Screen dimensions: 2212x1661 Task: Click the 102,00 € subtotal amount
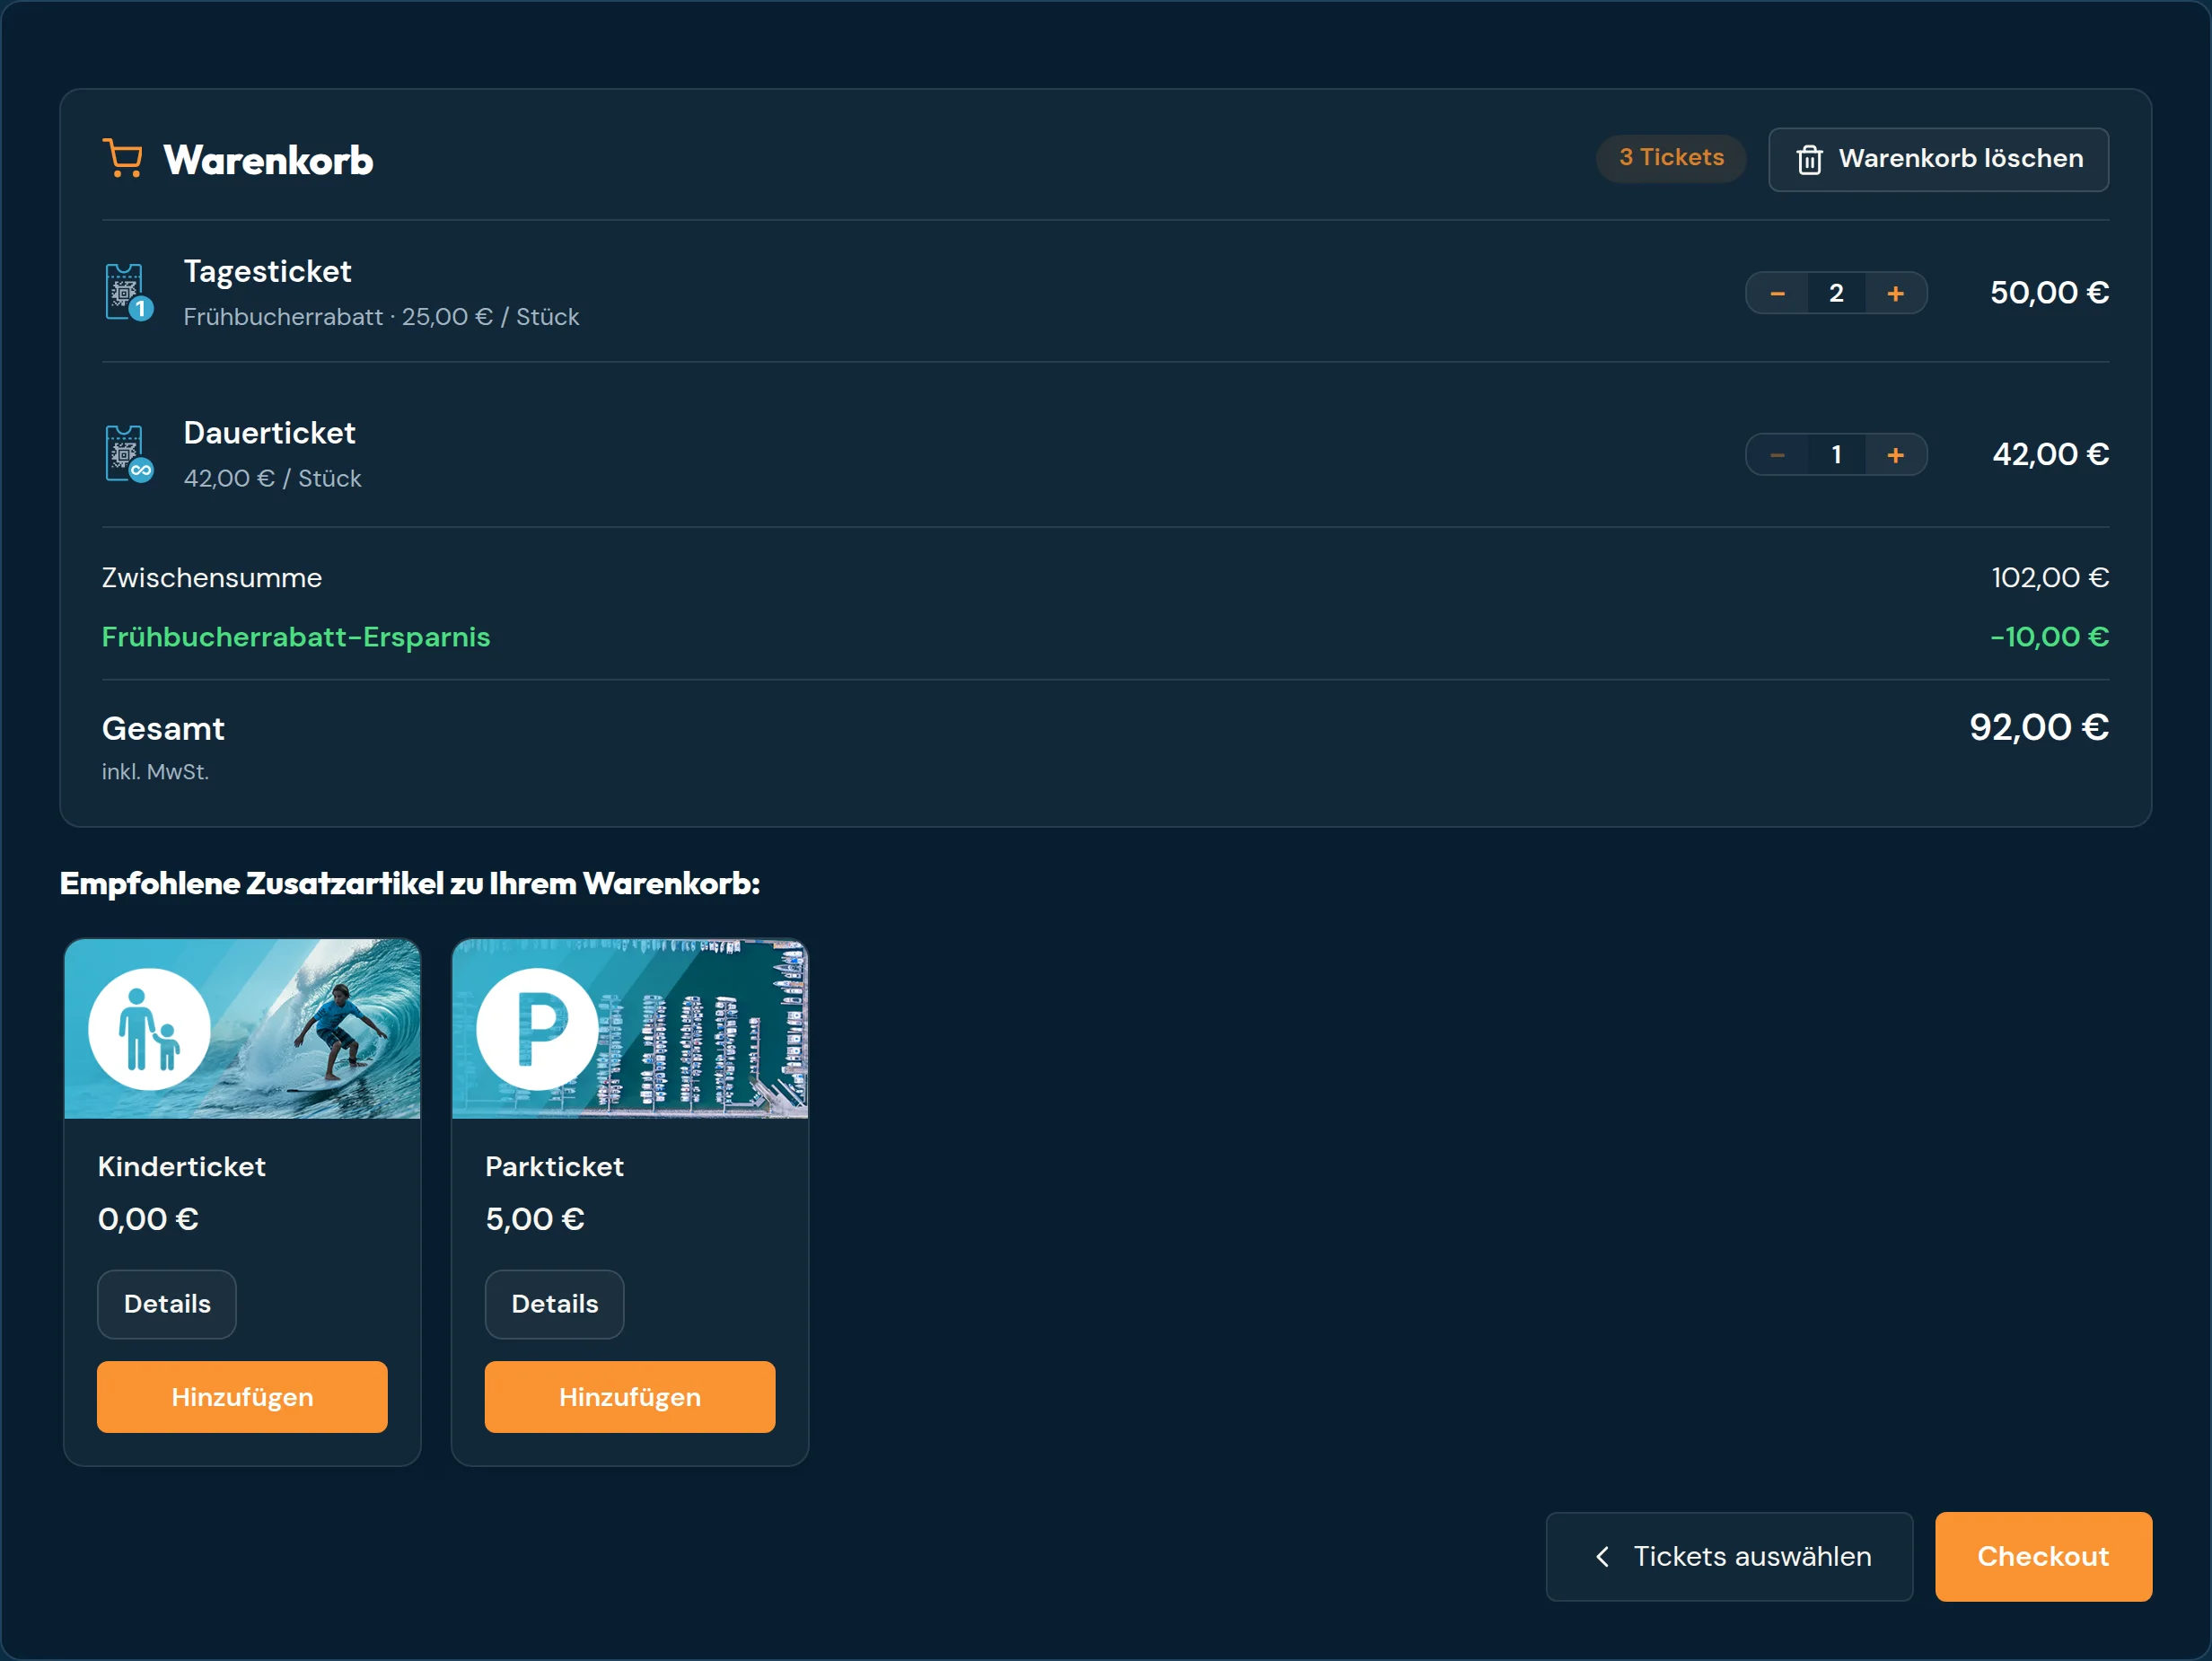pyautogui.click(x=2050, y=578)
